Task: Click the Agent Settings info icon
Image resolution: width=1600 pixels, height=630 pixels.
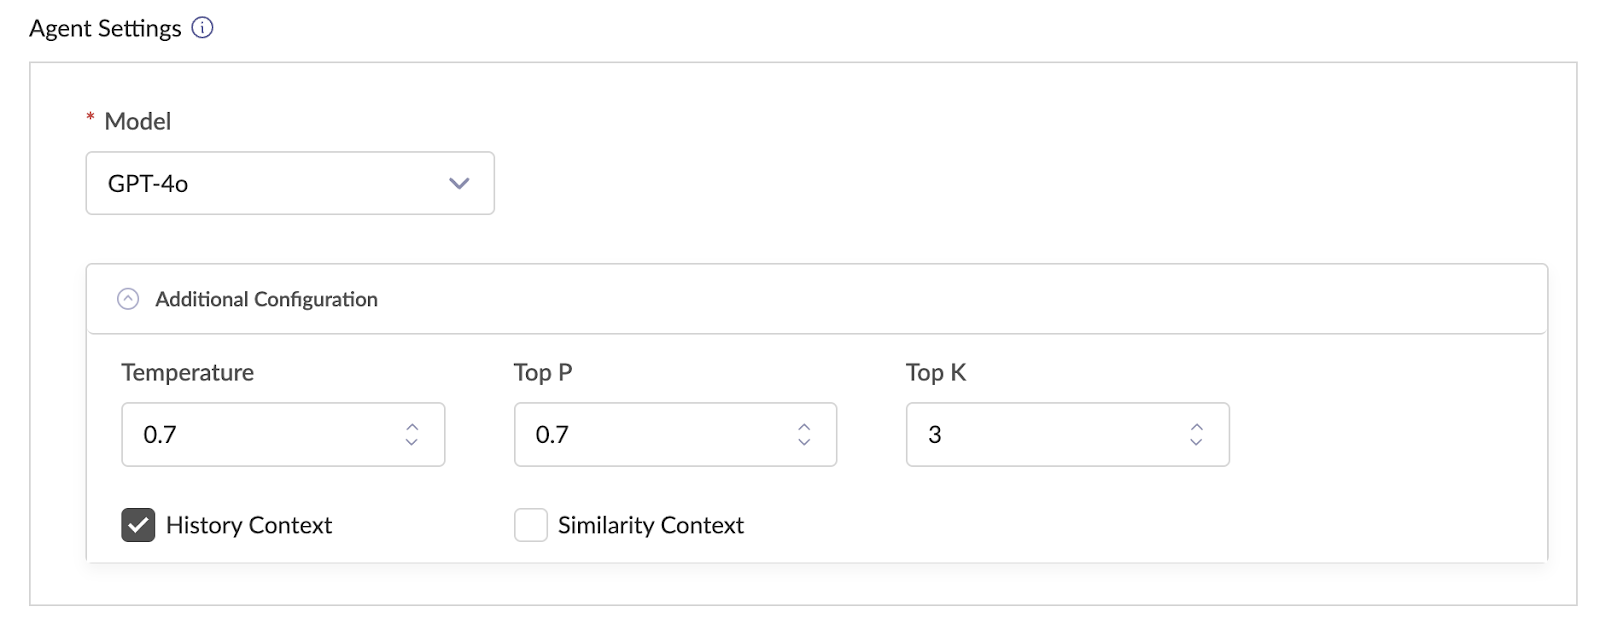Action: (202, 28)
